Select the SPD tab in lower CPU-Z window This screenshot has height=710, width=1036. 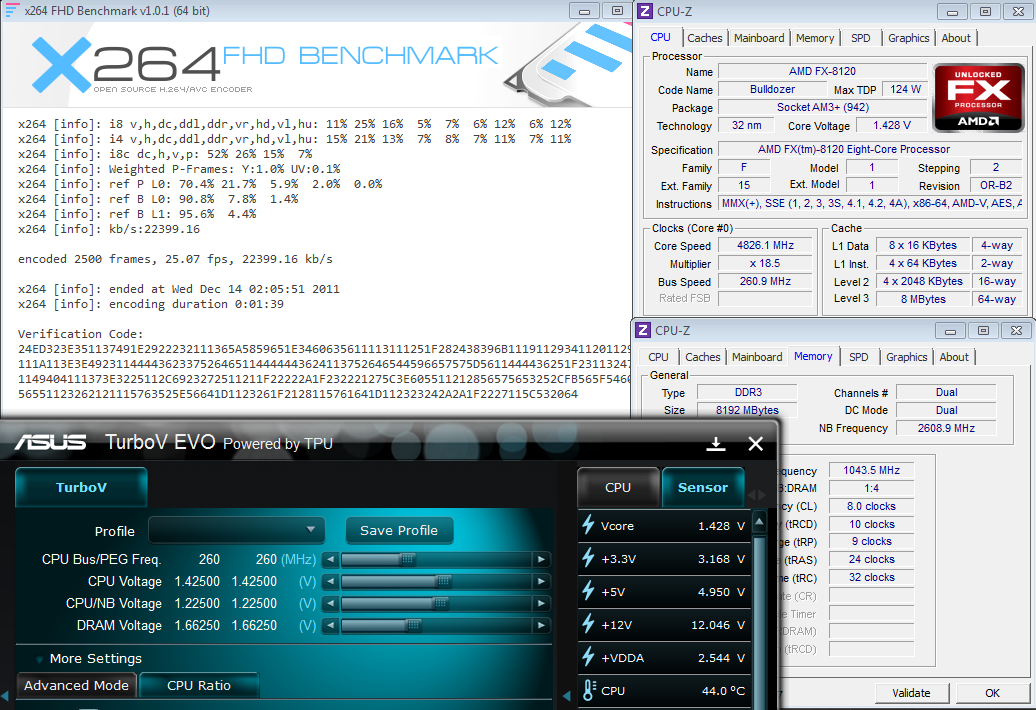coord(858,357)
